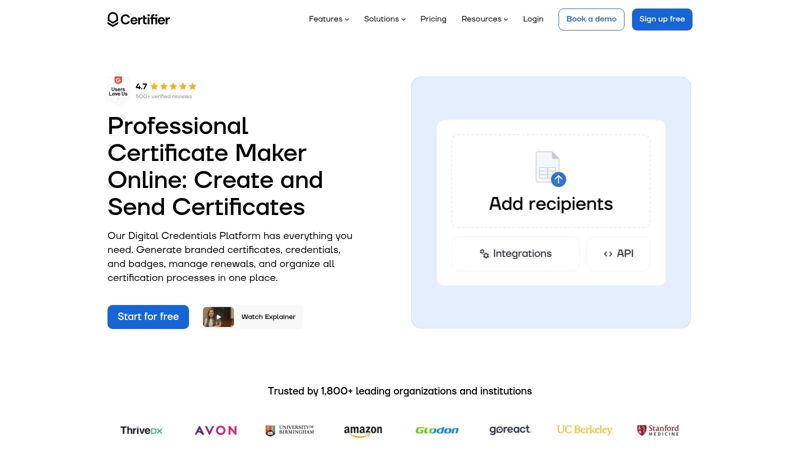Viewport: 800px width, 450px height.
Task: Click the Stanford Medicine logo
Action: pos(657,430)
